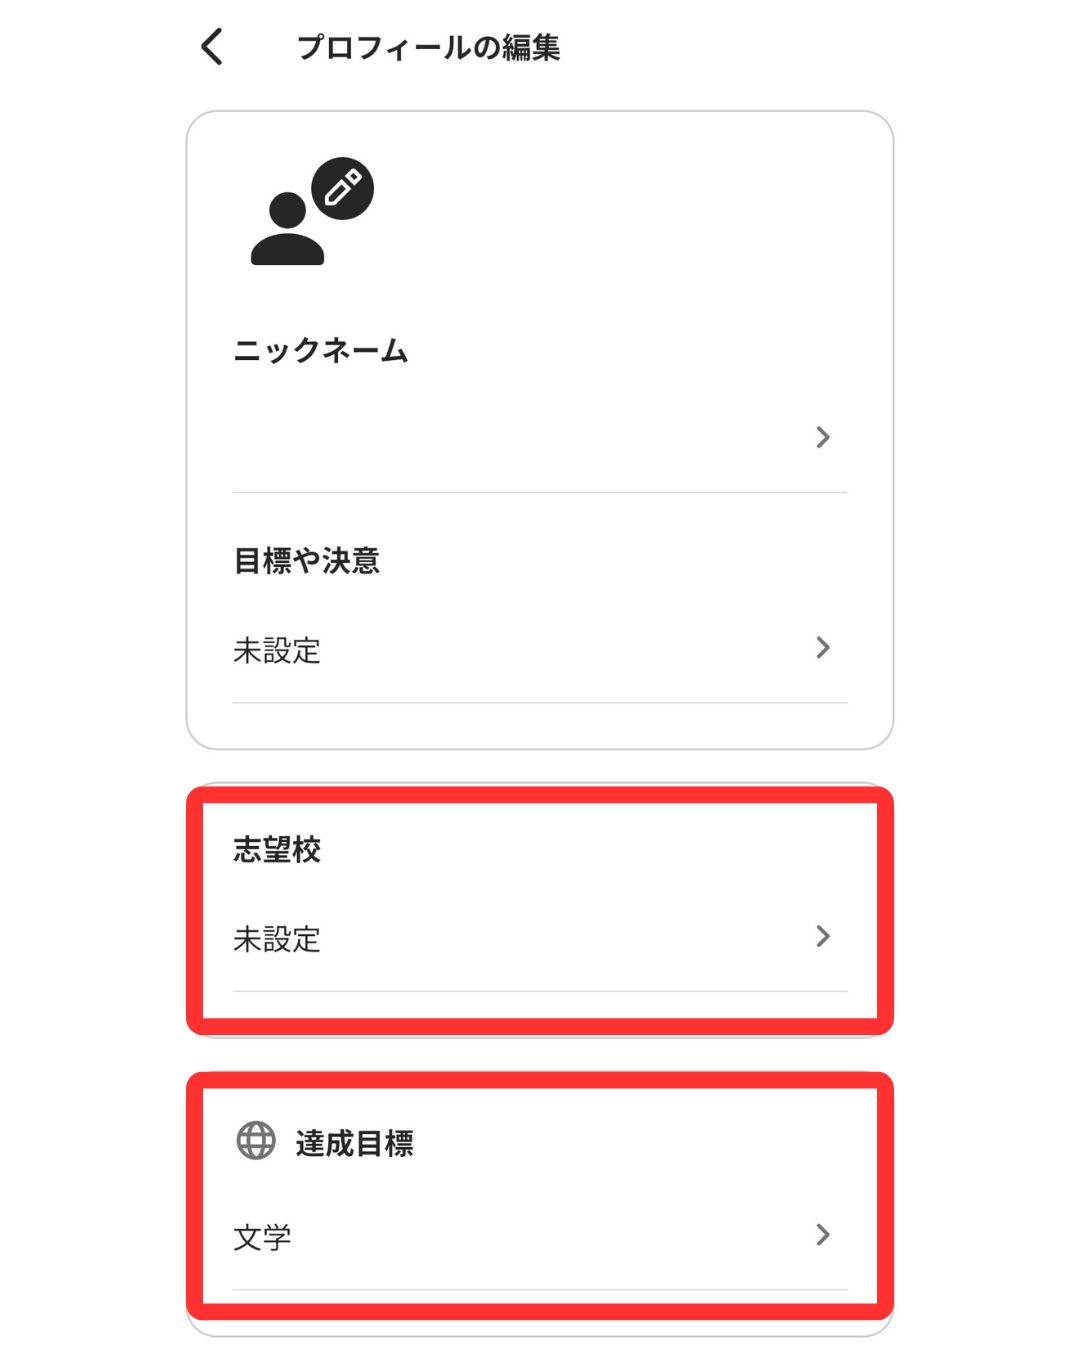Image resolution: width=1080 pixels, height=1350 pixels.
Task: Open the 文学 value entry
Action: 262,1238
